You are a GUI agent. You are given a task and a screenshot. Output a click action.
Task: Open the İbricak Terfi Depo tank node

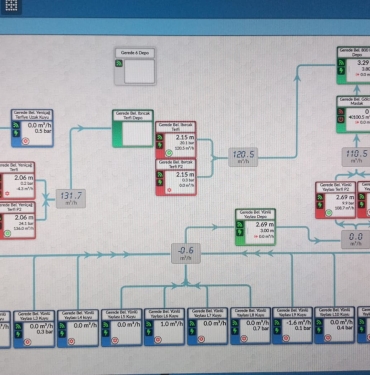click(x=133, y=128)
